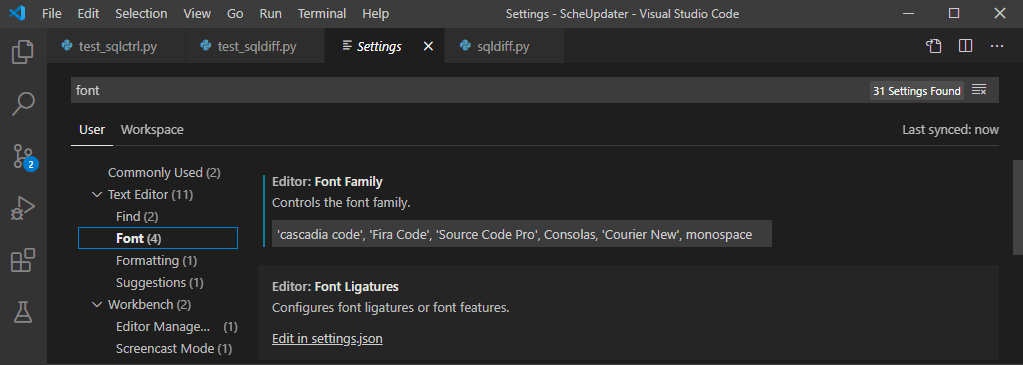Select Screencast Mode (1) category
The height and width of the screenshot is (365, 1023).
click(x=174, y=349)
